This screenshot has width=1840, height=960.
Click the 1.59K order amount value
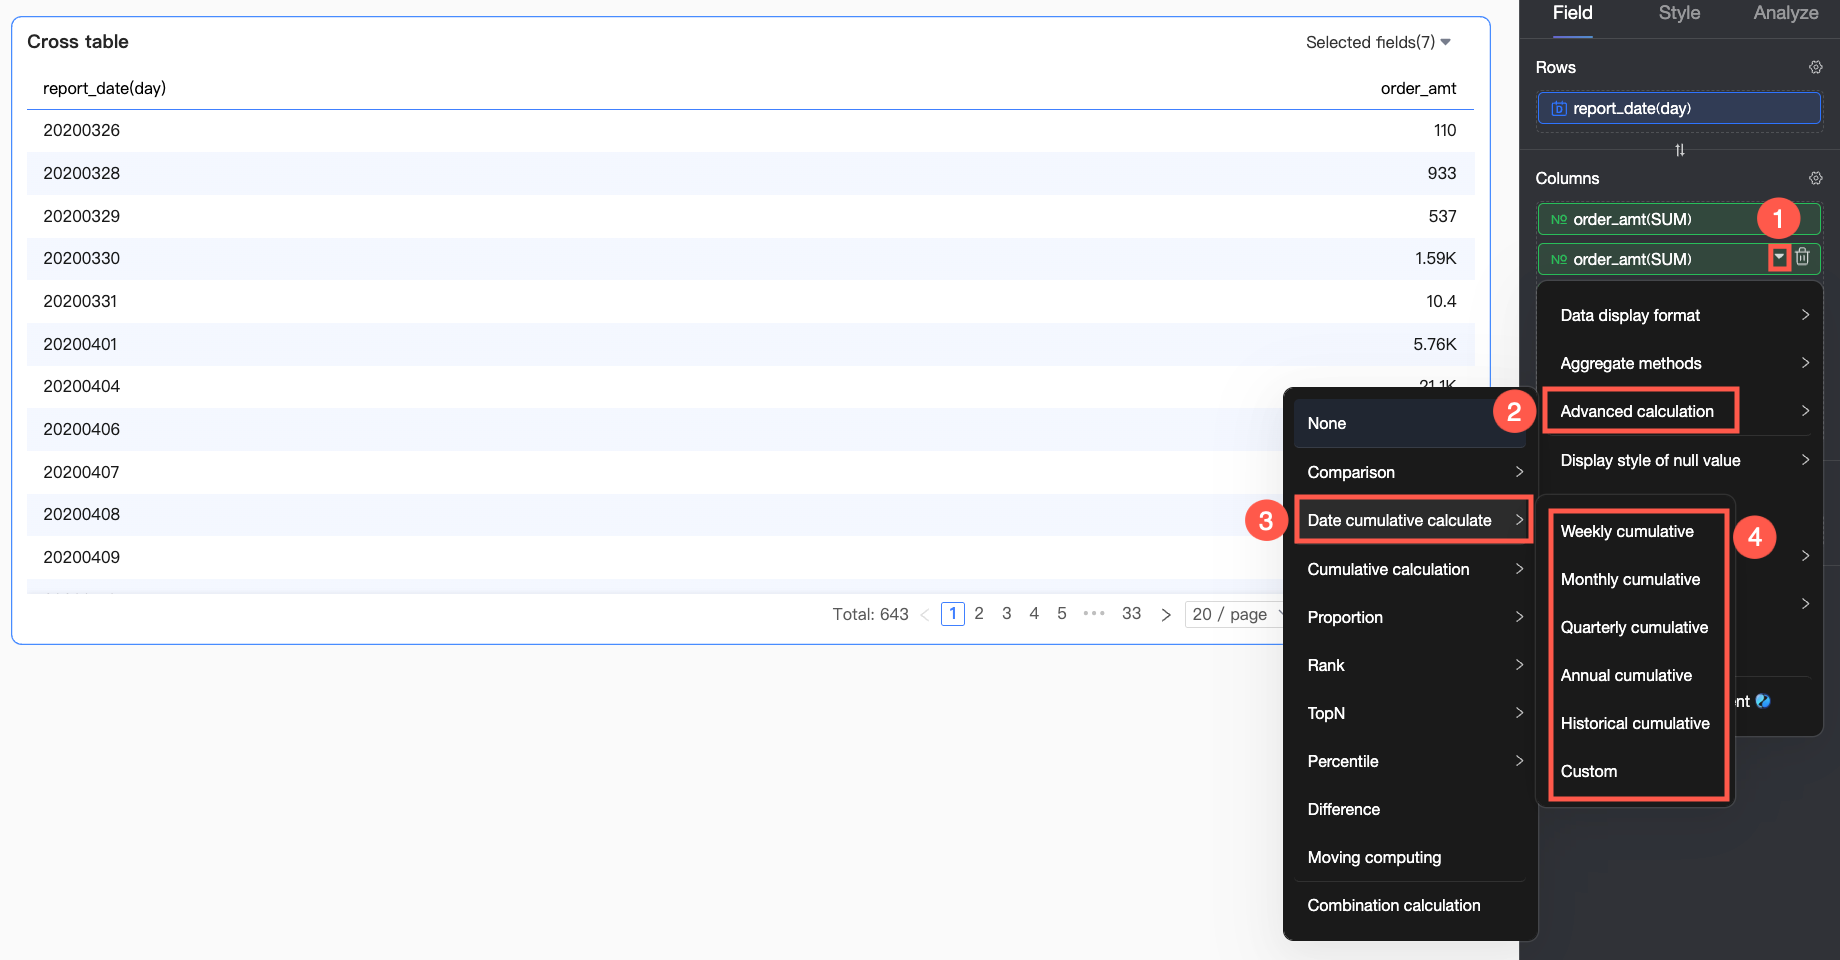1436,258
